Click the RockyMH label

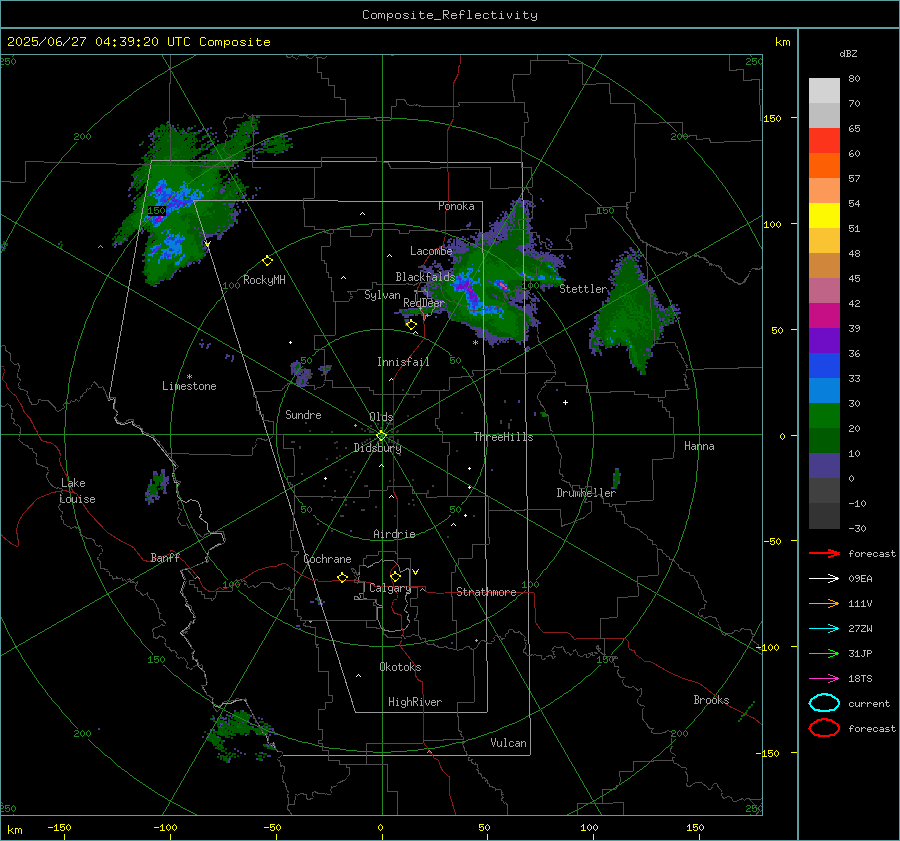264,280
